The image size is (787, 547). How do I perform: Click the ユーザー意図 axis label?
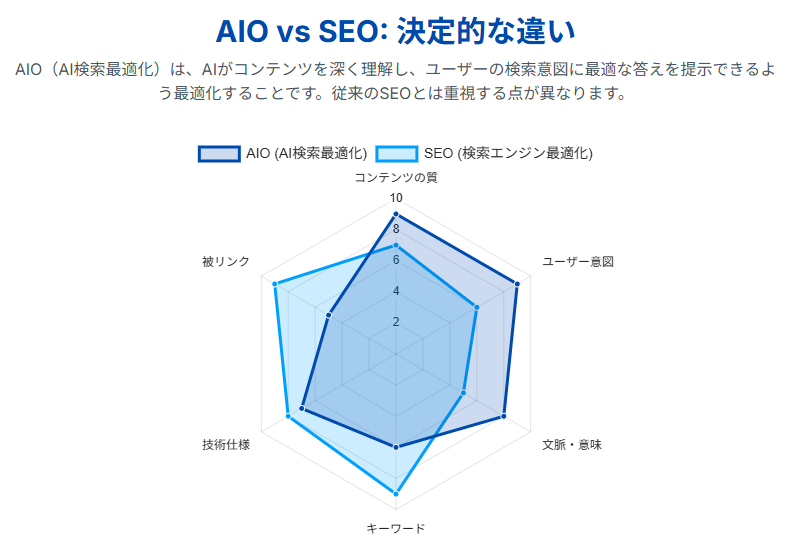tap(578, 262)
